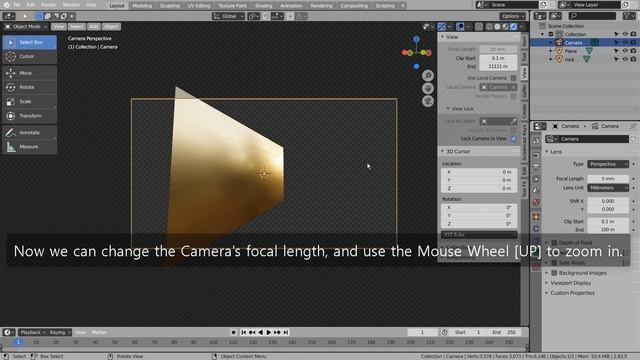Image resolution: width=640 pixels, height=360 pixels.
Task: Click the blue Z axis on navigation gizmo
Action: tap(416, 39)
